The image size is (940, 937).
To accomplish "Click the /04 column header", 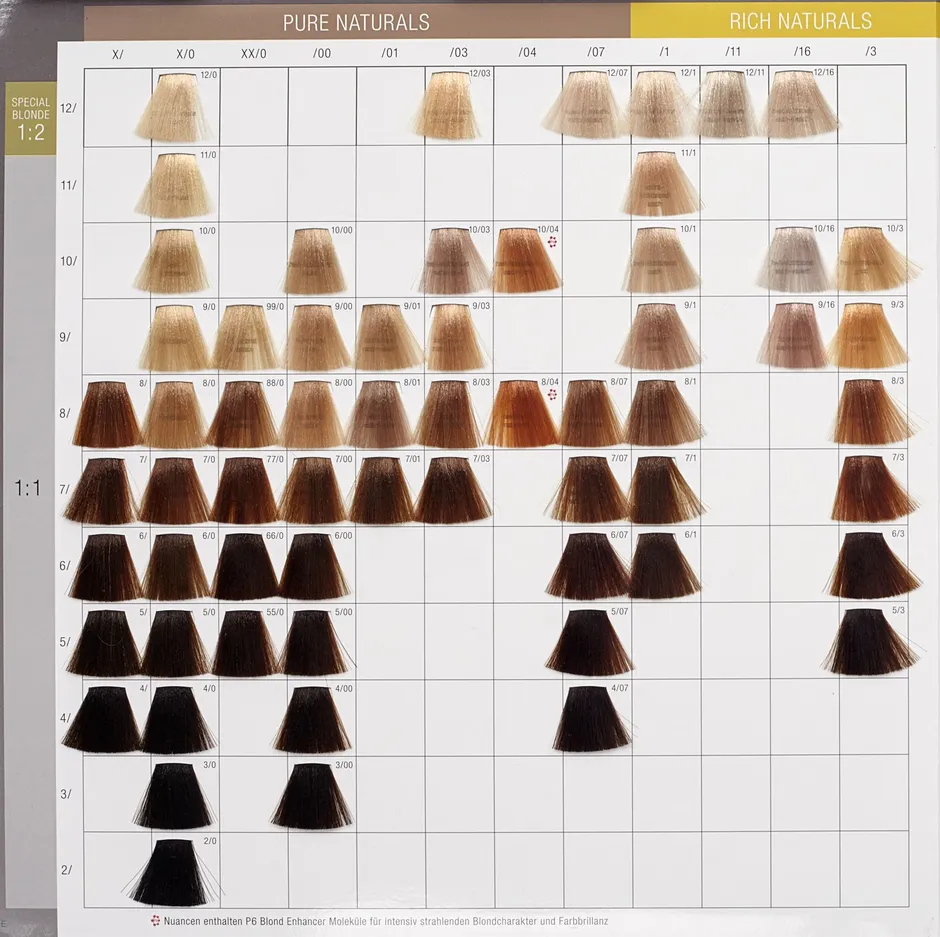I will click(527, 53).
